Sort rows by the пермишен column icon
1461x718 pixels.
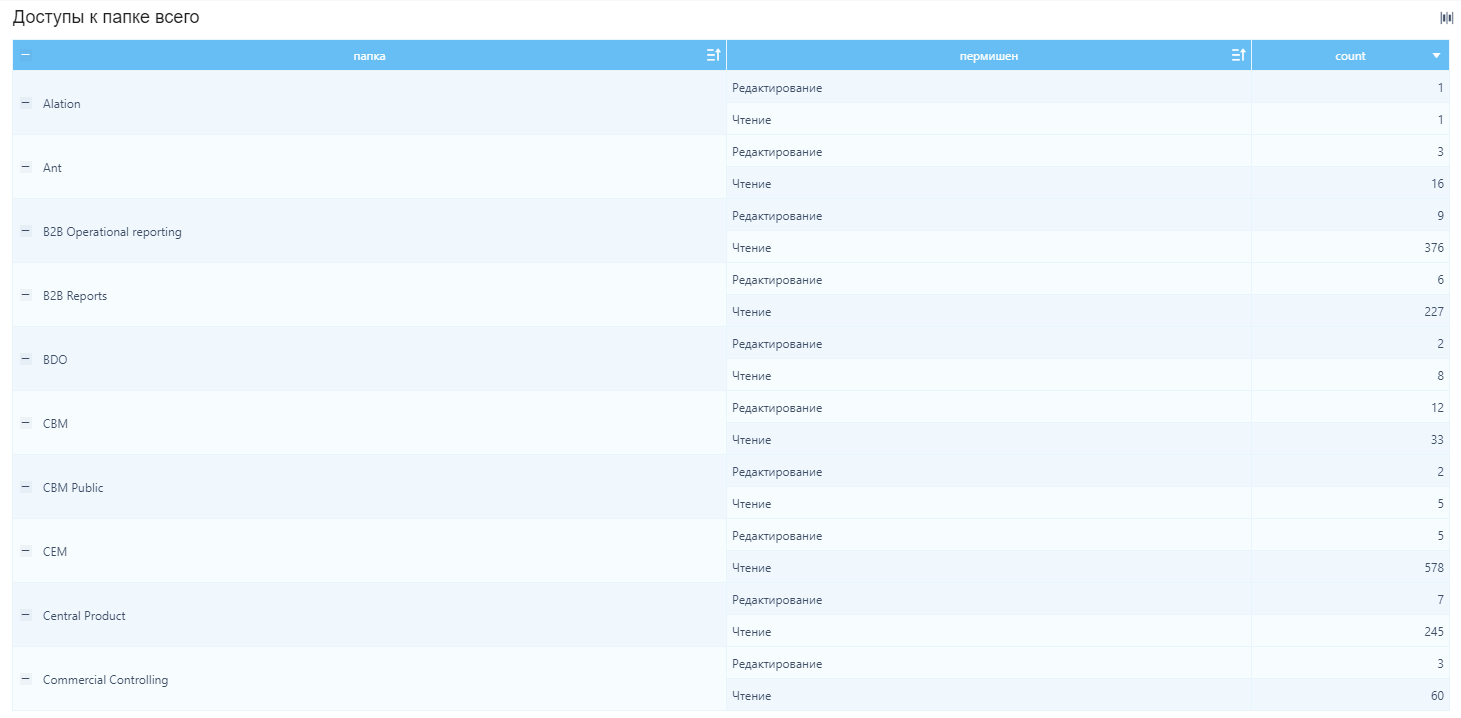tap(1238, 56)
